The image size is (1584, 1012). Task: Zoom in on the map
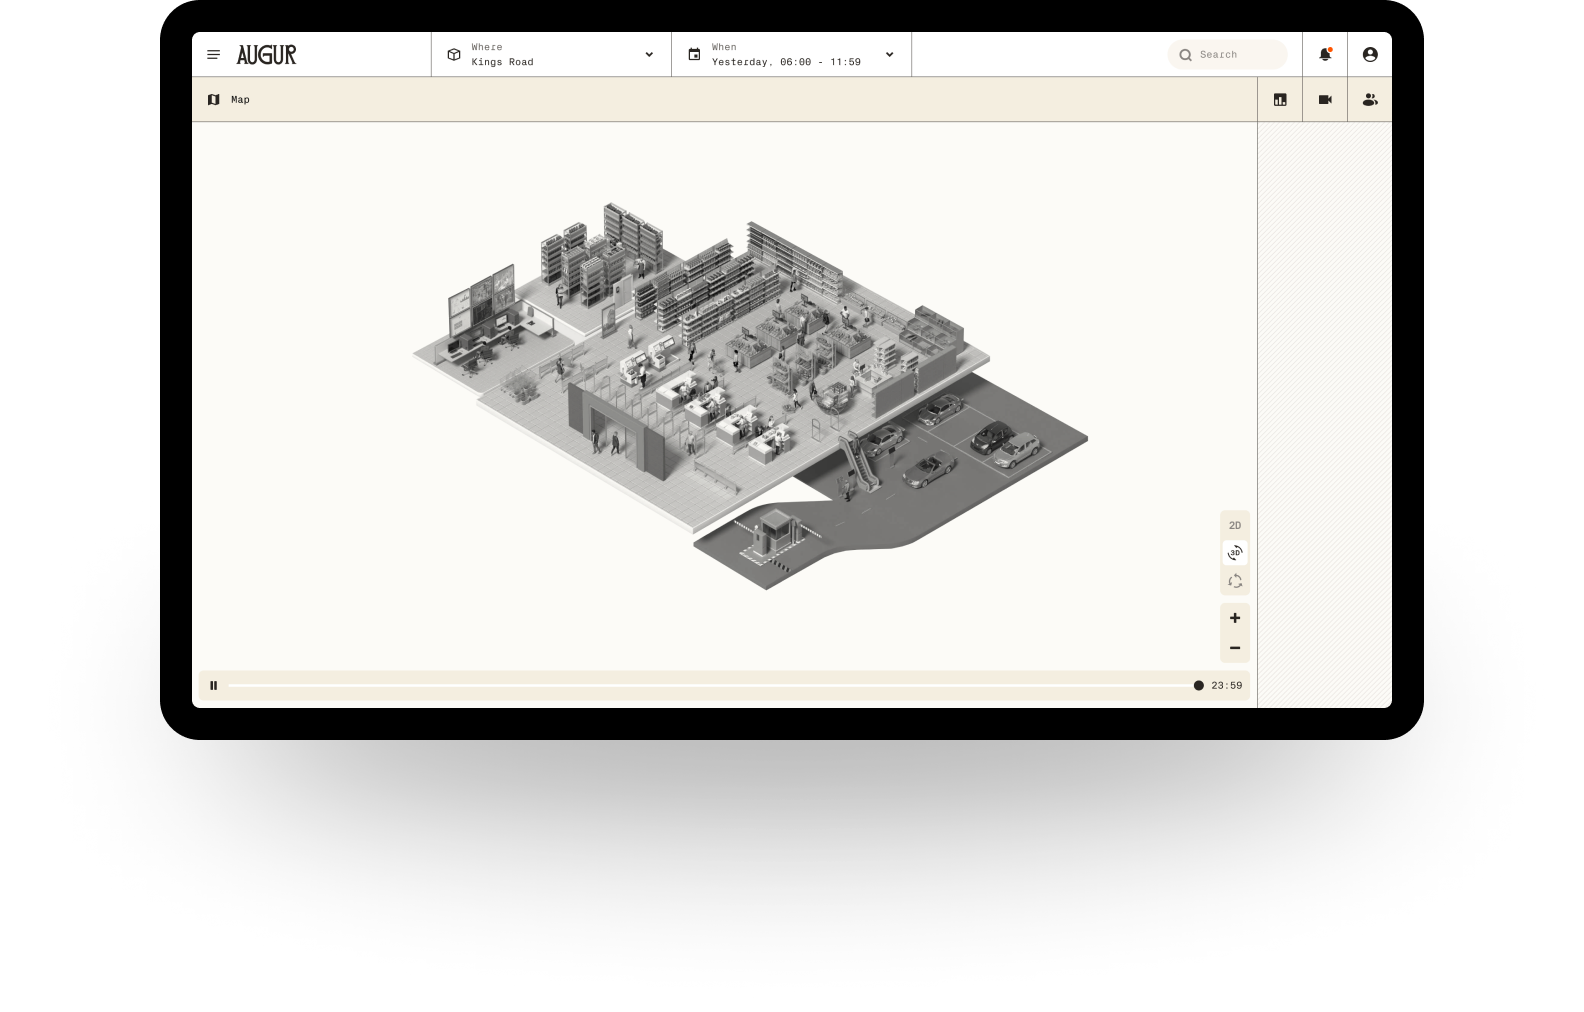tap(1235, 618)
